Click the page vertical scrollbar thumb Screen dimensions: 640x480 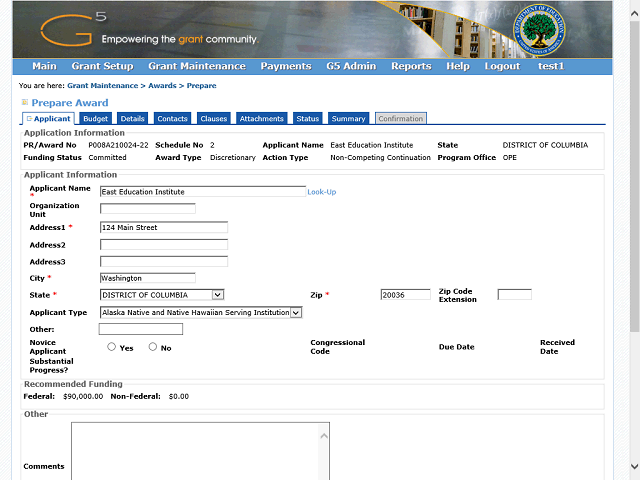coord(634,176)
